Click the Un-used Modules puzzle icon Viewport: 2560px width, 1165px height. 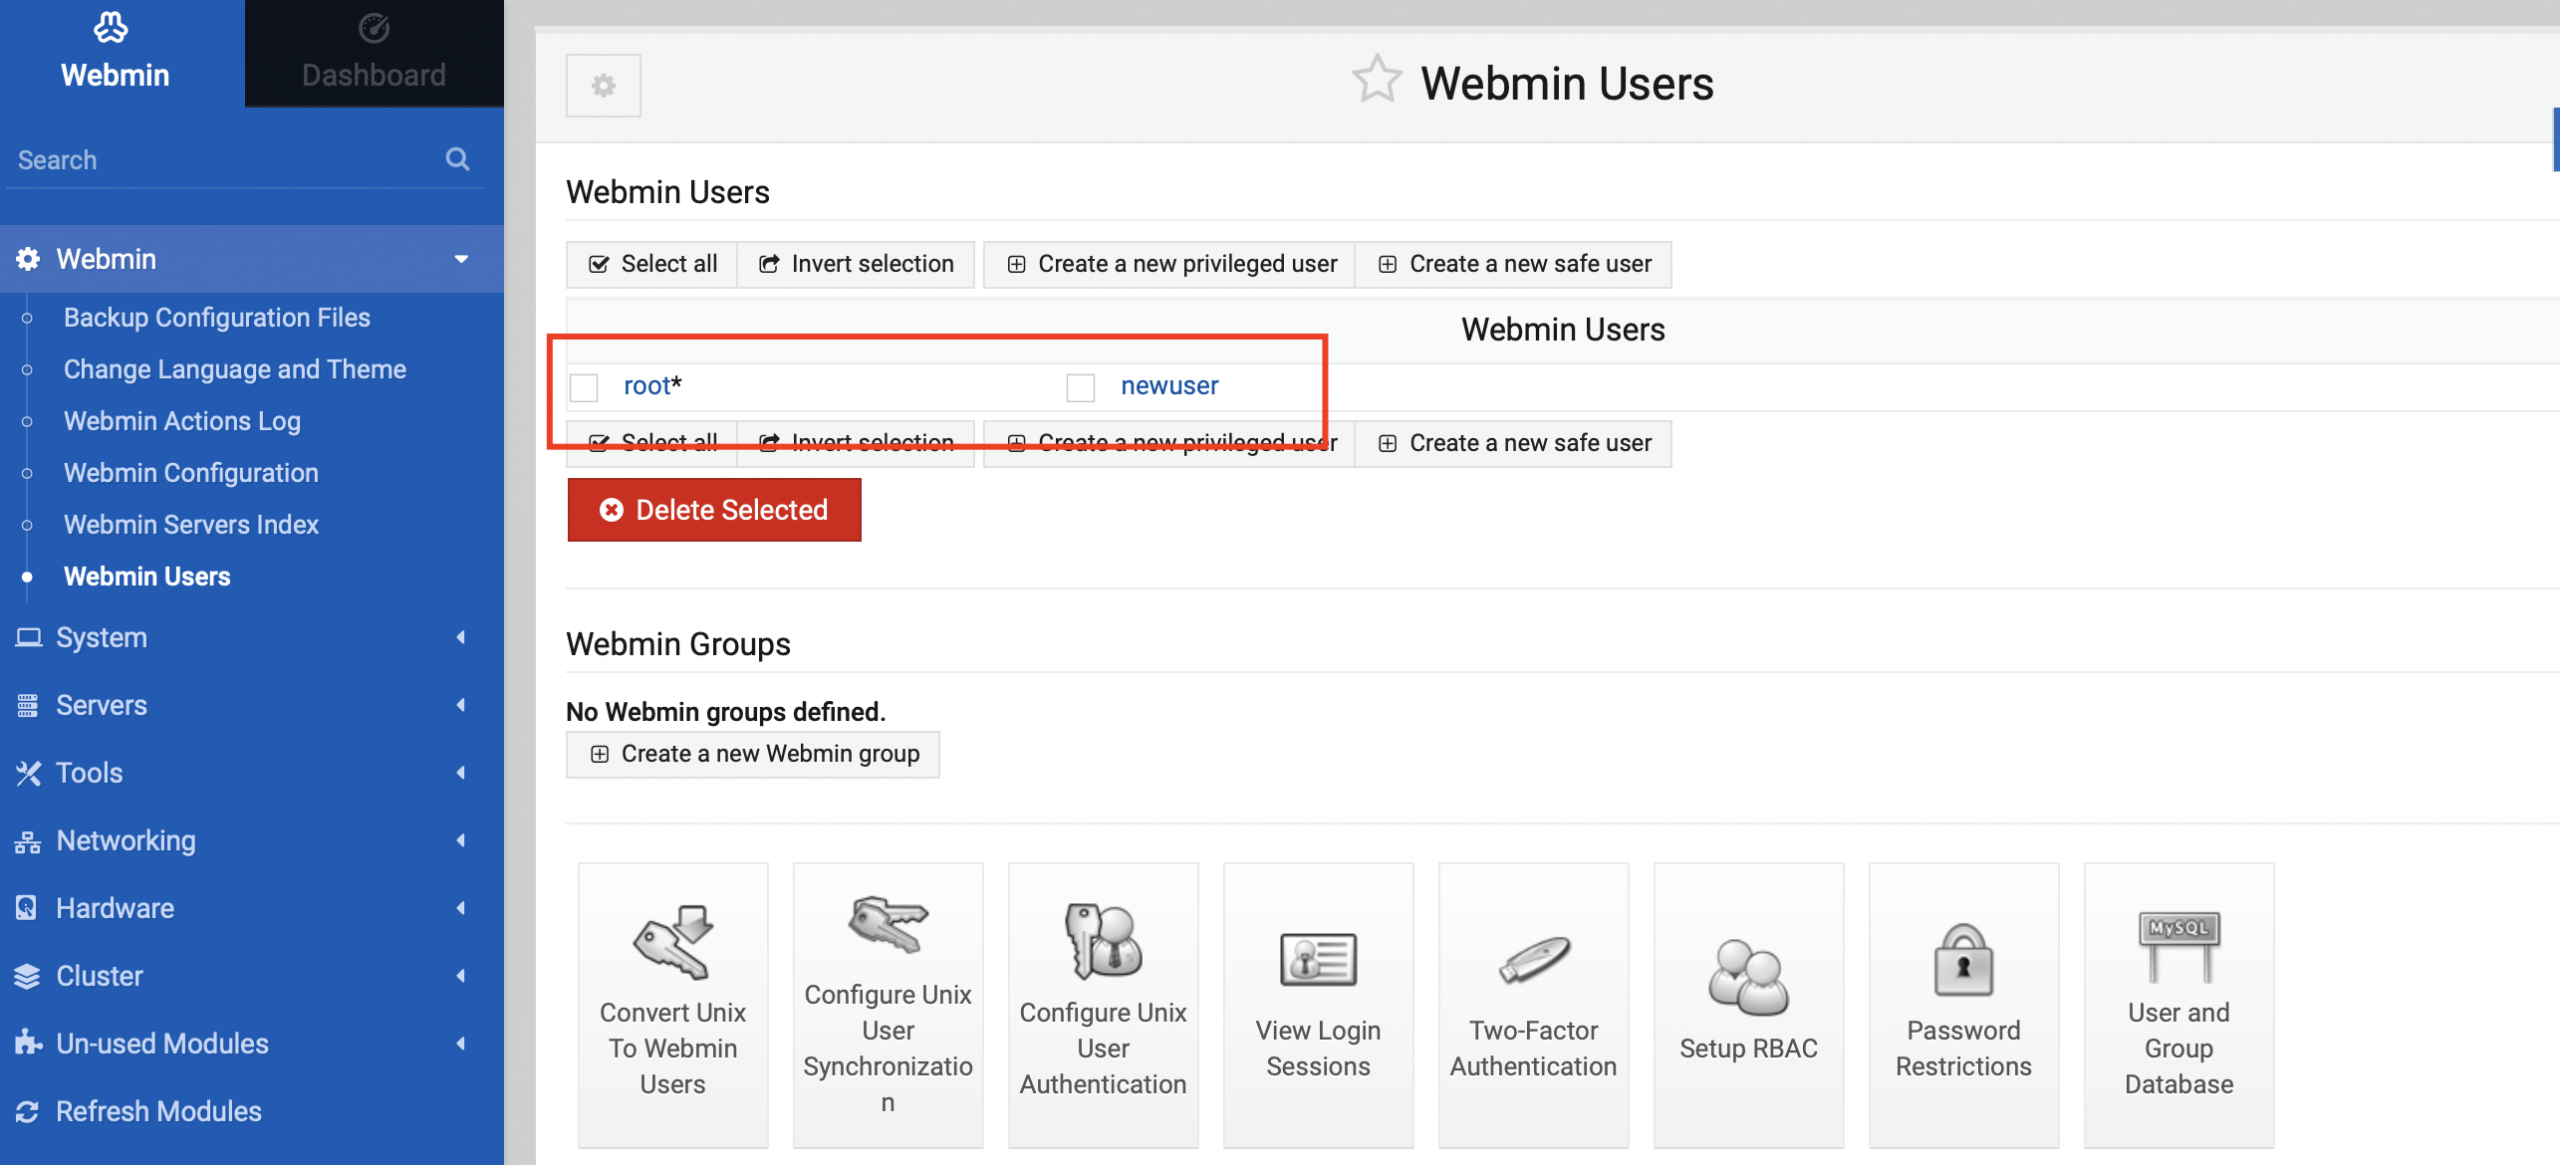(x=28, y=1043)
